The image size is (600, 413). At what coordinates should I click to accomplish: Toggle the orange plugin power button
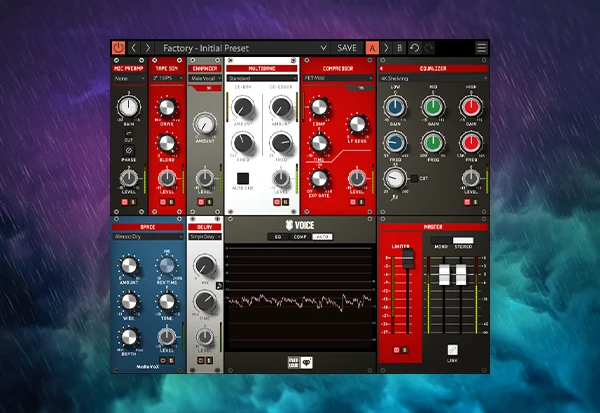tap(119, 48)
